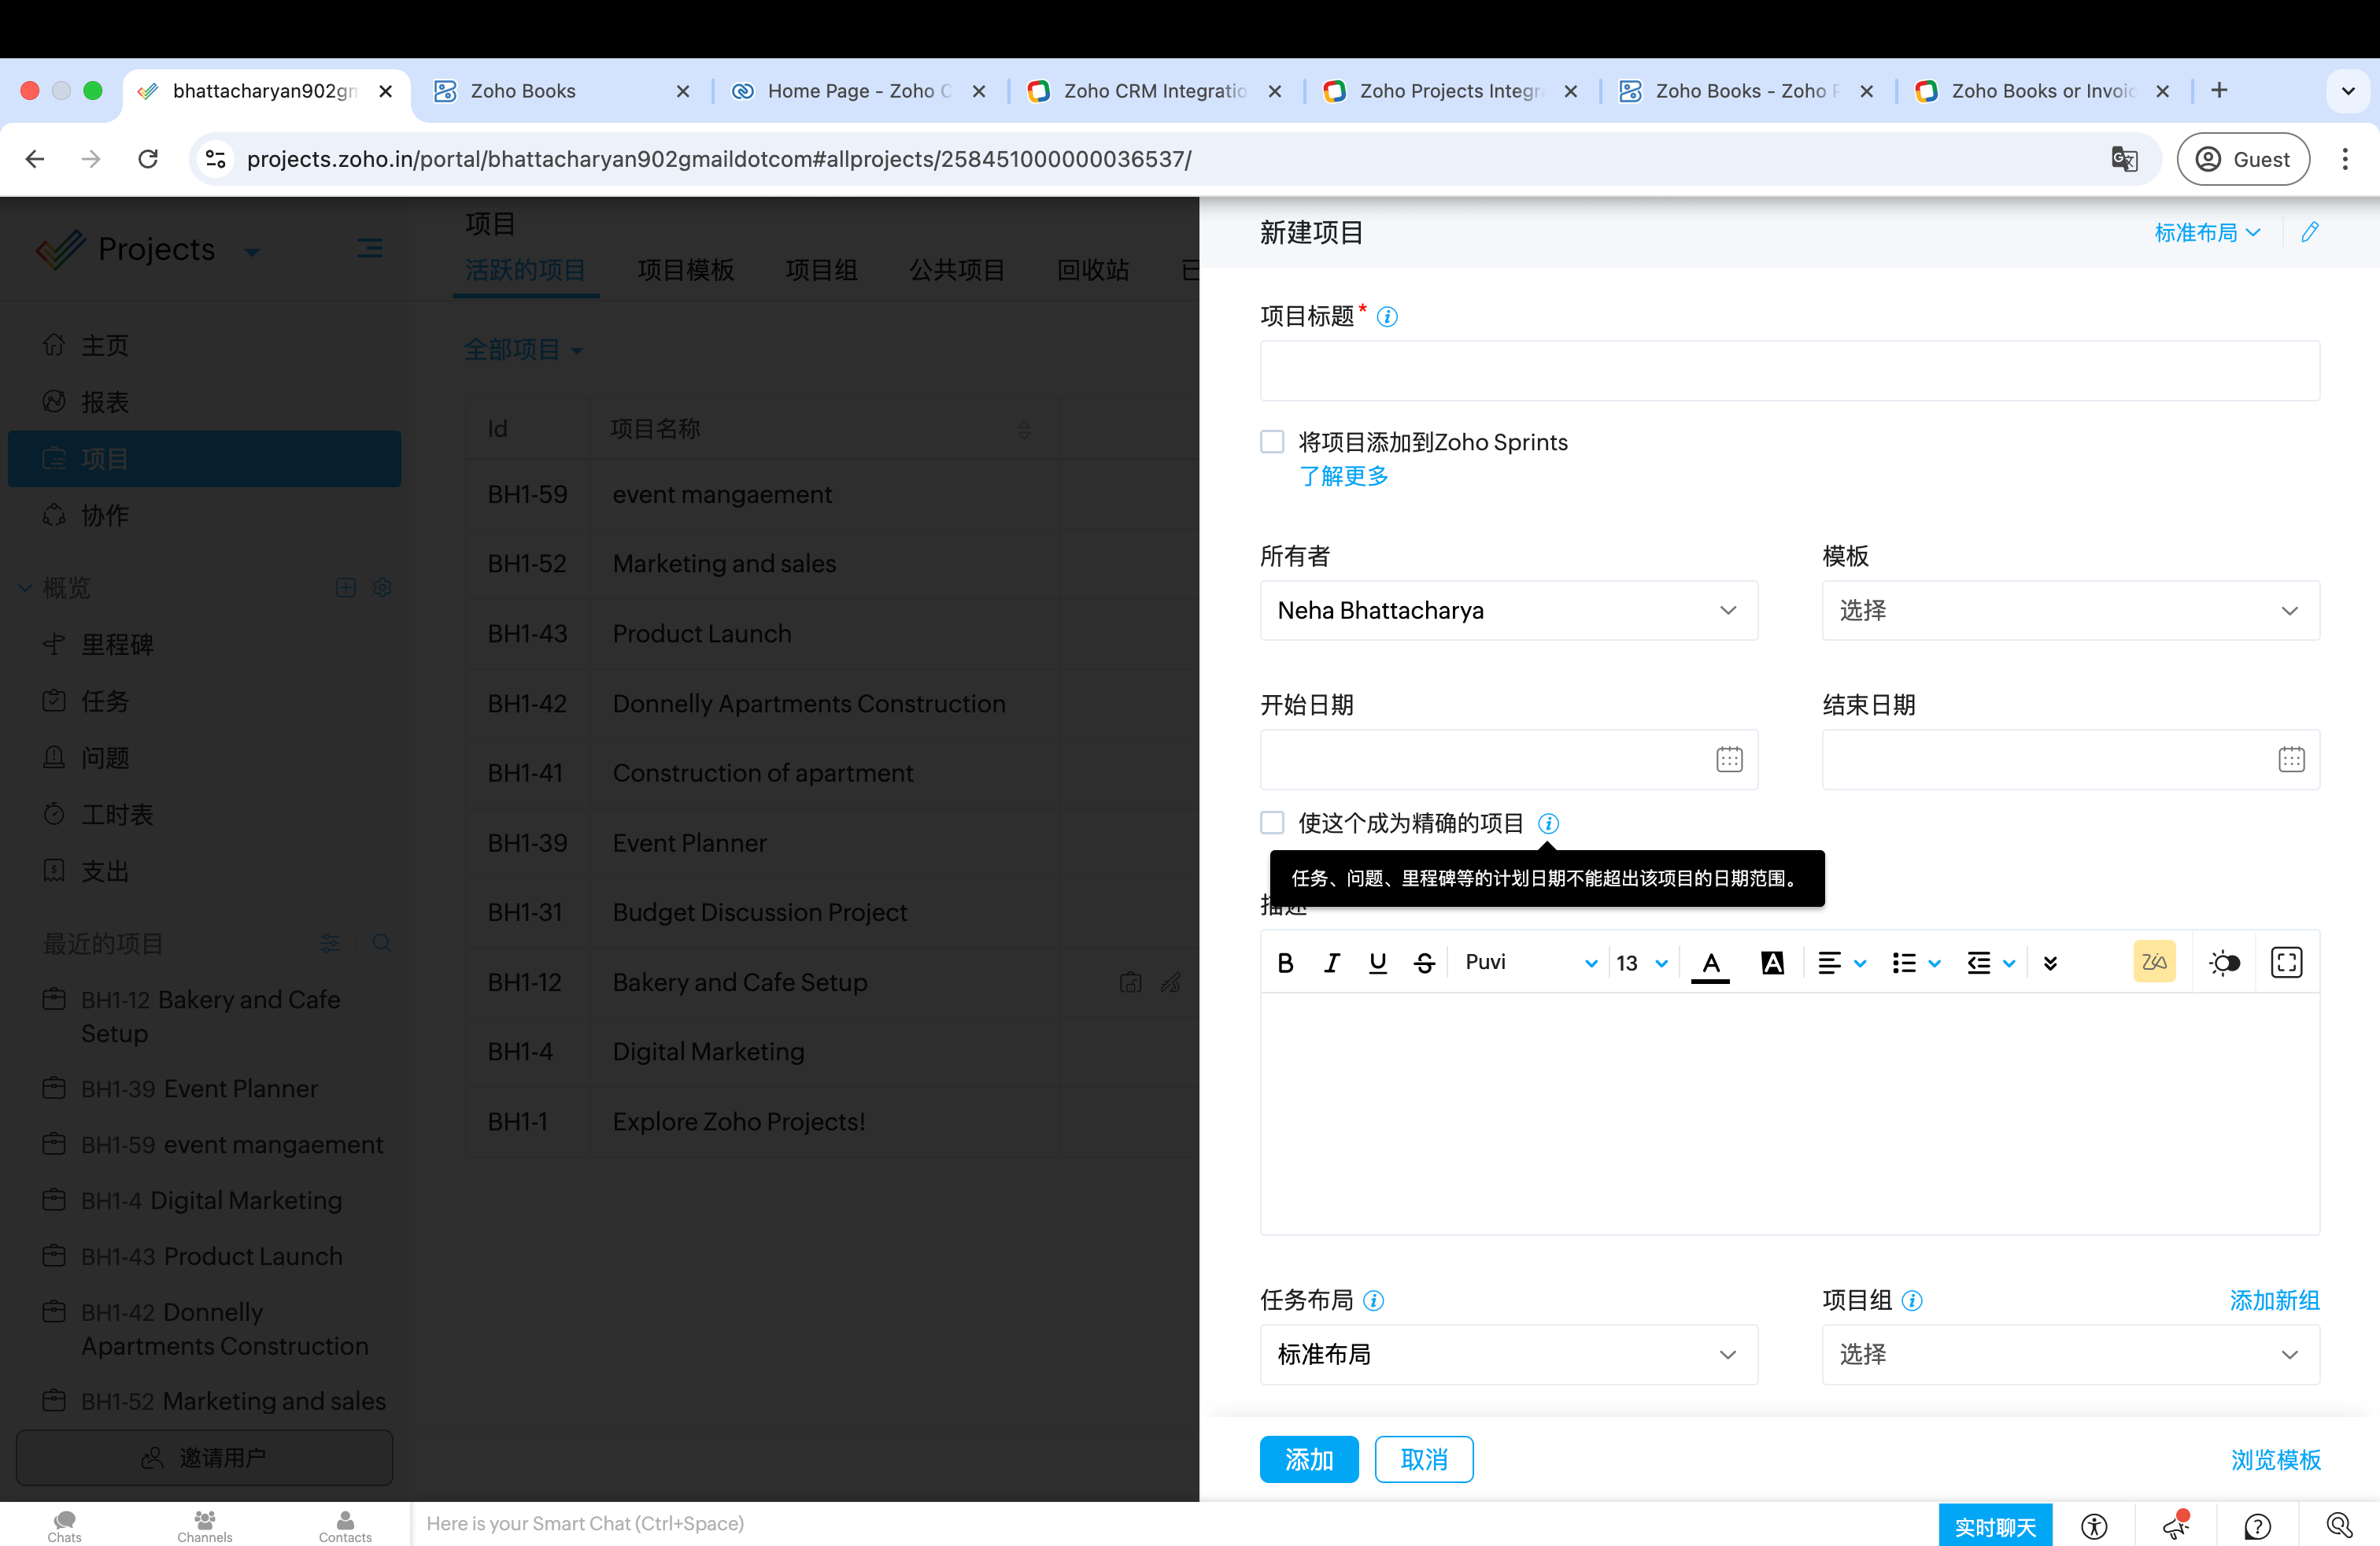
Task: Open the highlight background color picker
Action: coord(1772,962)
